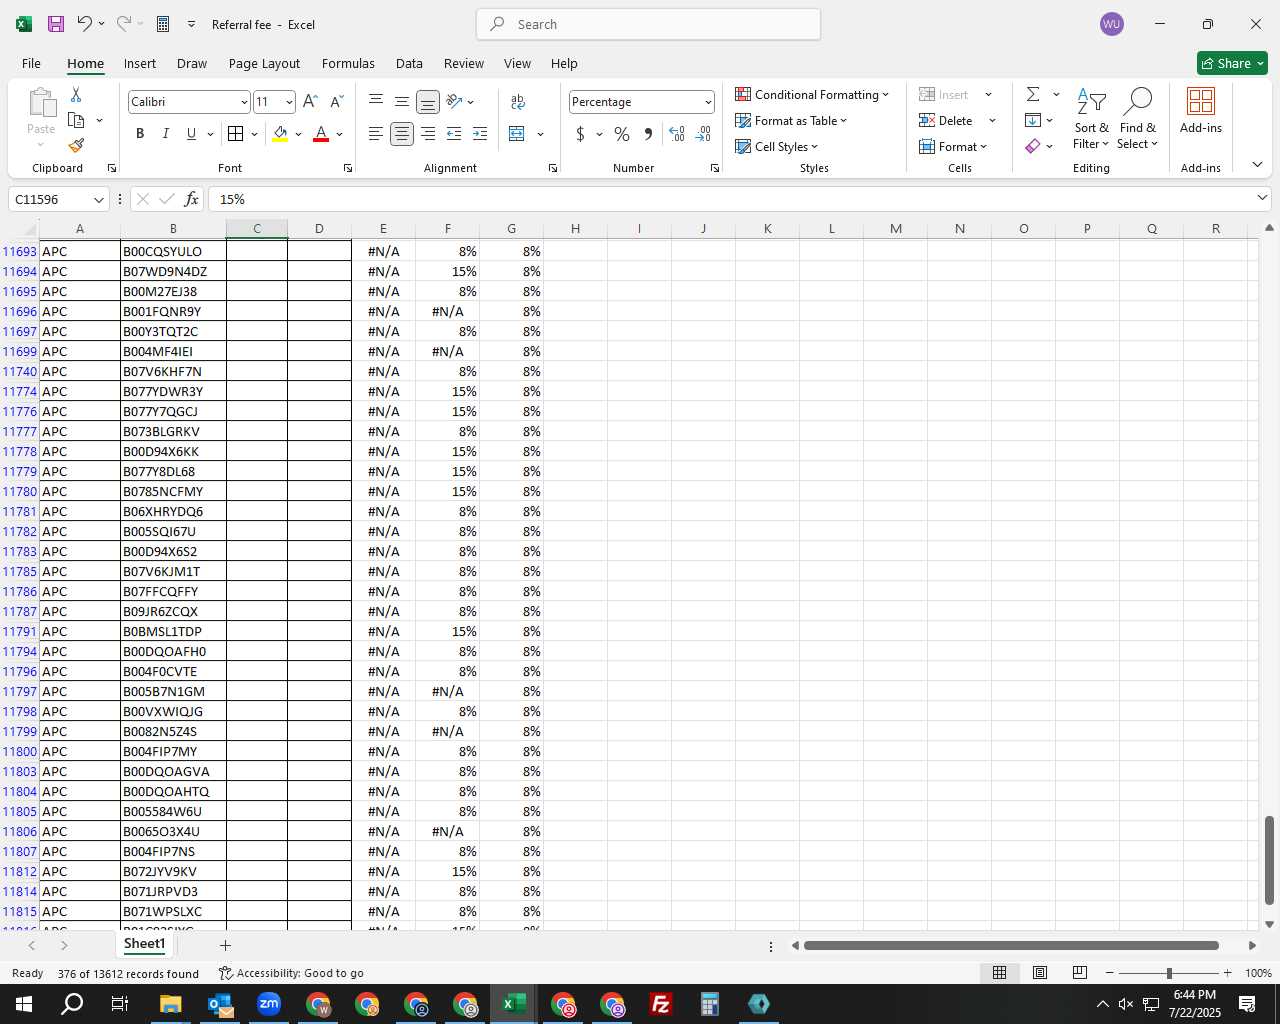Image resolution: width=1280 pixels, height=1024 pixels.
Task: Increase the cell indent
Action: 480,134
